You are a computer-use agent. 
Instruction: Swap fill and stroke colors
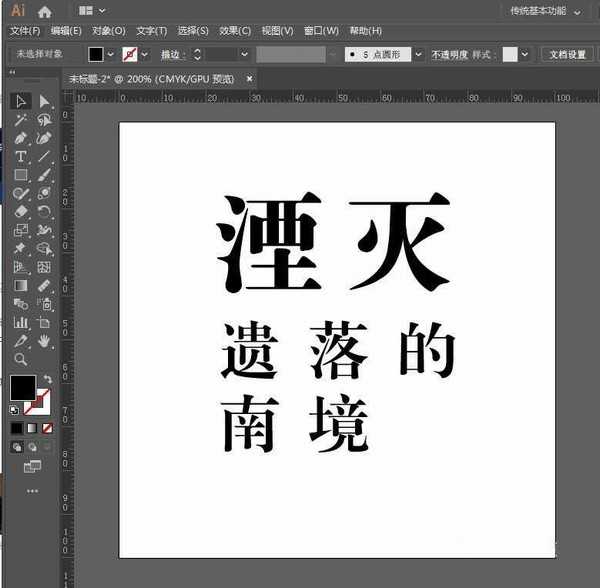click(x=47, y=379)
